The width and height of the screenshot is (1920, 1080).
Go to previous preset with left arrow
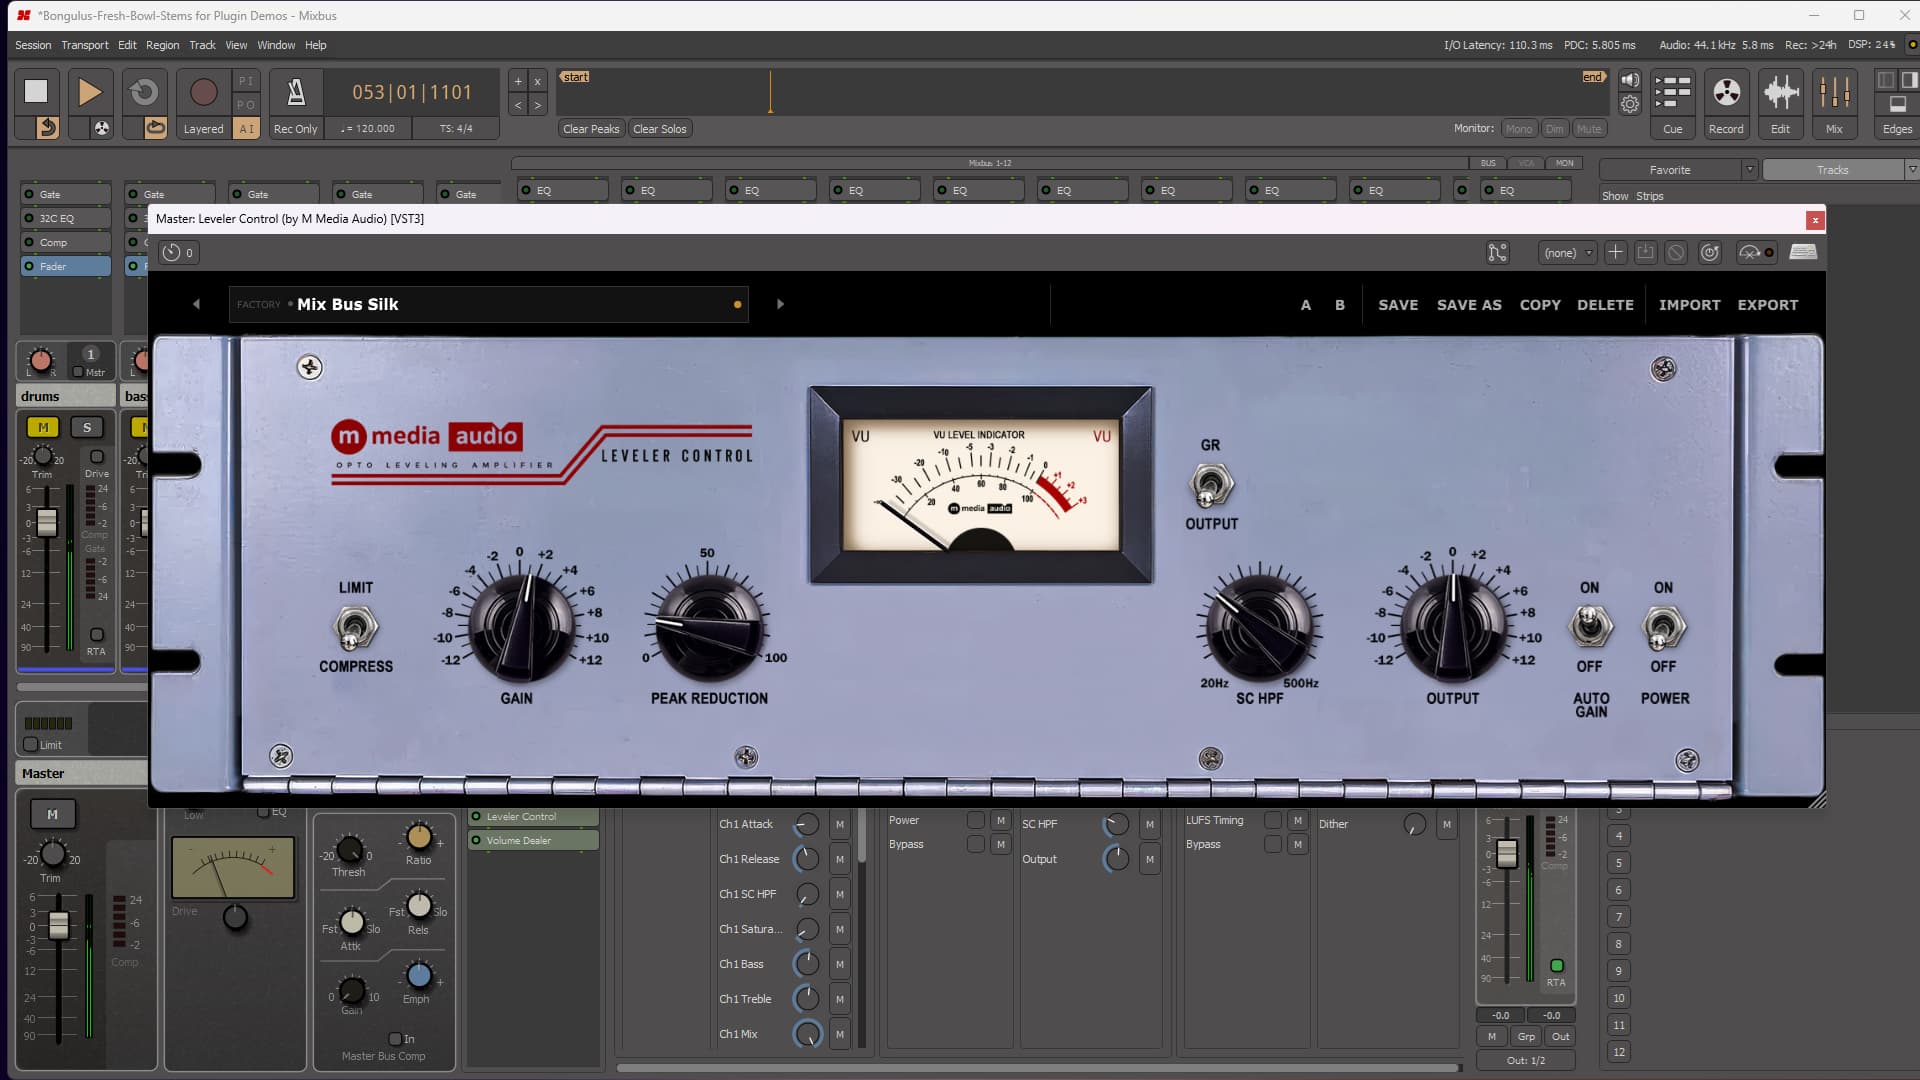pos(196,304)
